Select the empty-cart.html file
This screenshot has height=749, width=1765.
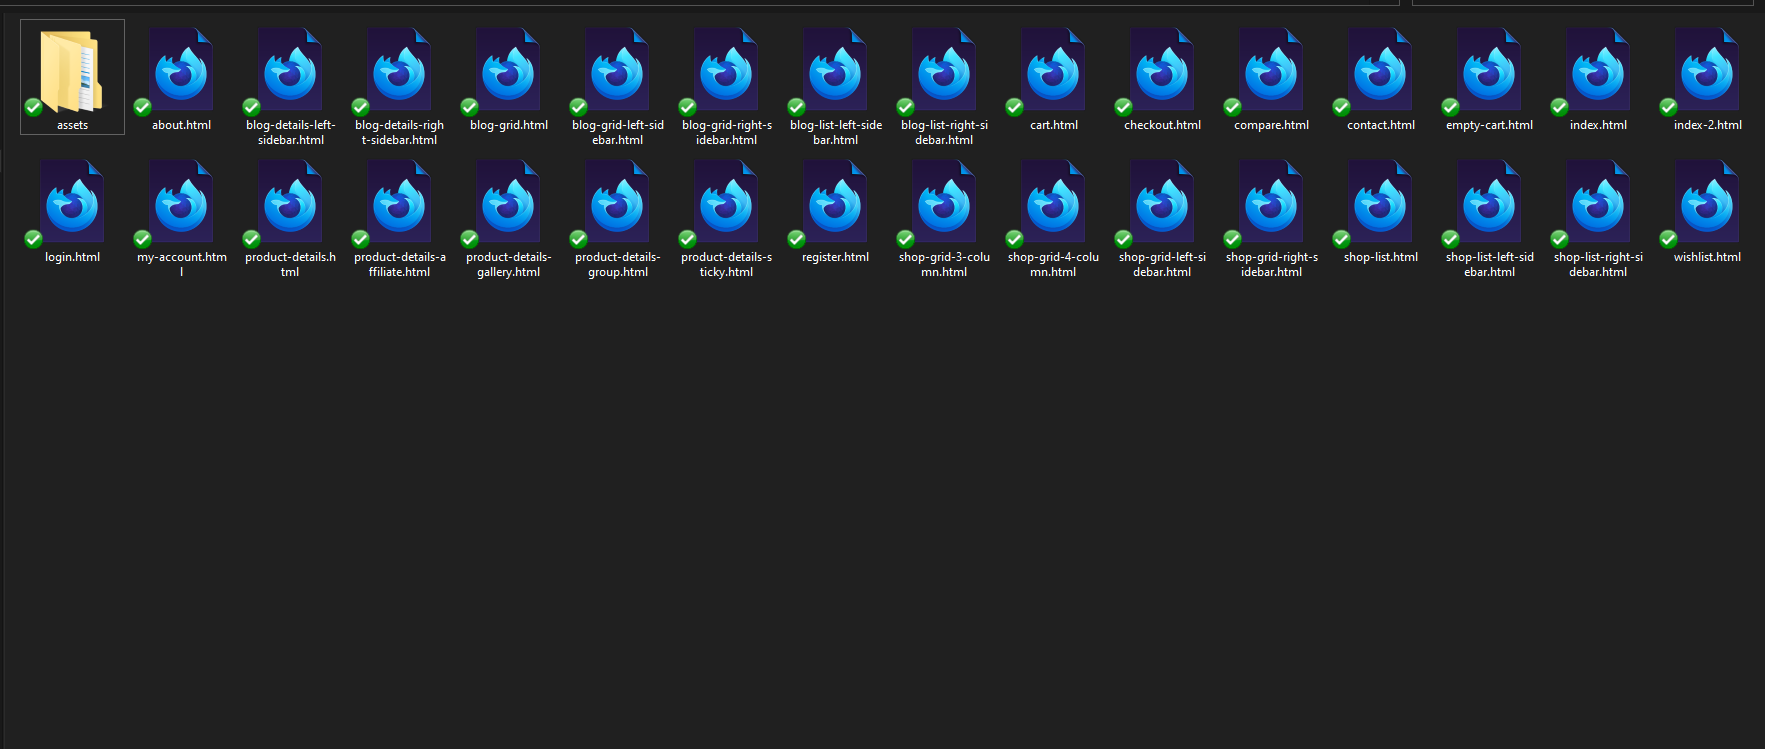coord(1489,72)
